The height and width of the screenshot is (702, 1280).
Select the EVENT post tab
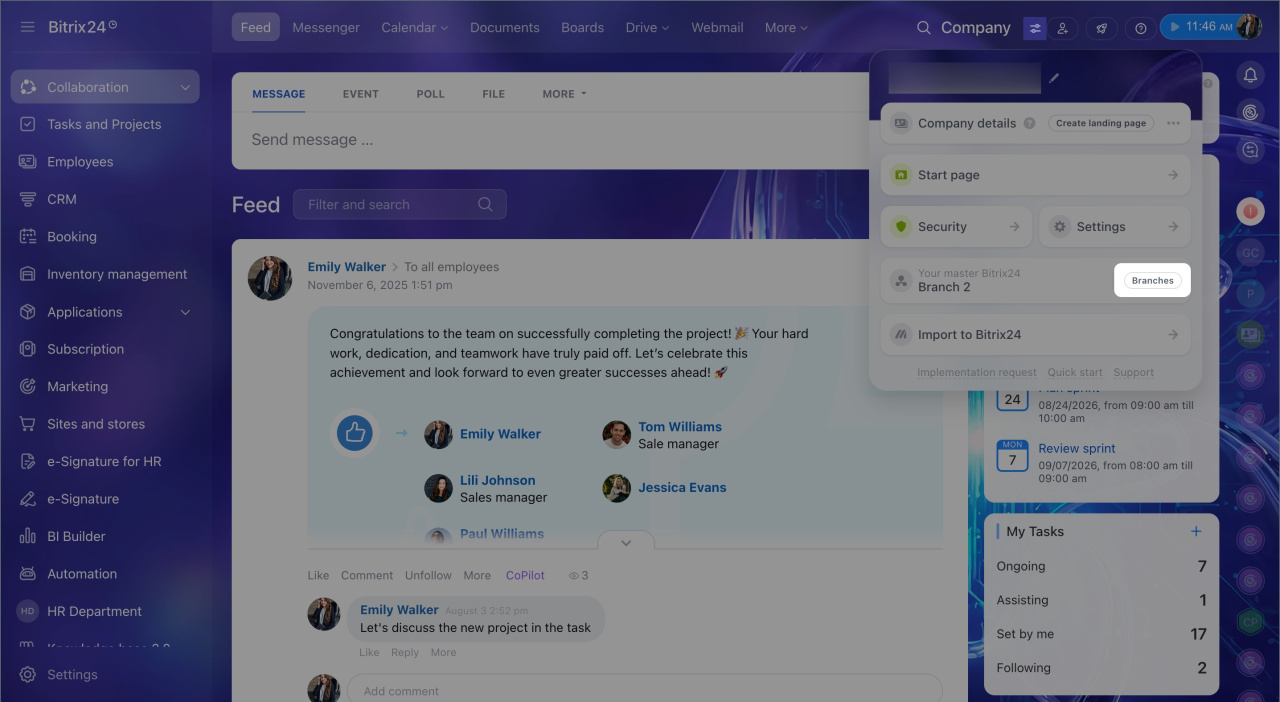click(x=360, y=94)
